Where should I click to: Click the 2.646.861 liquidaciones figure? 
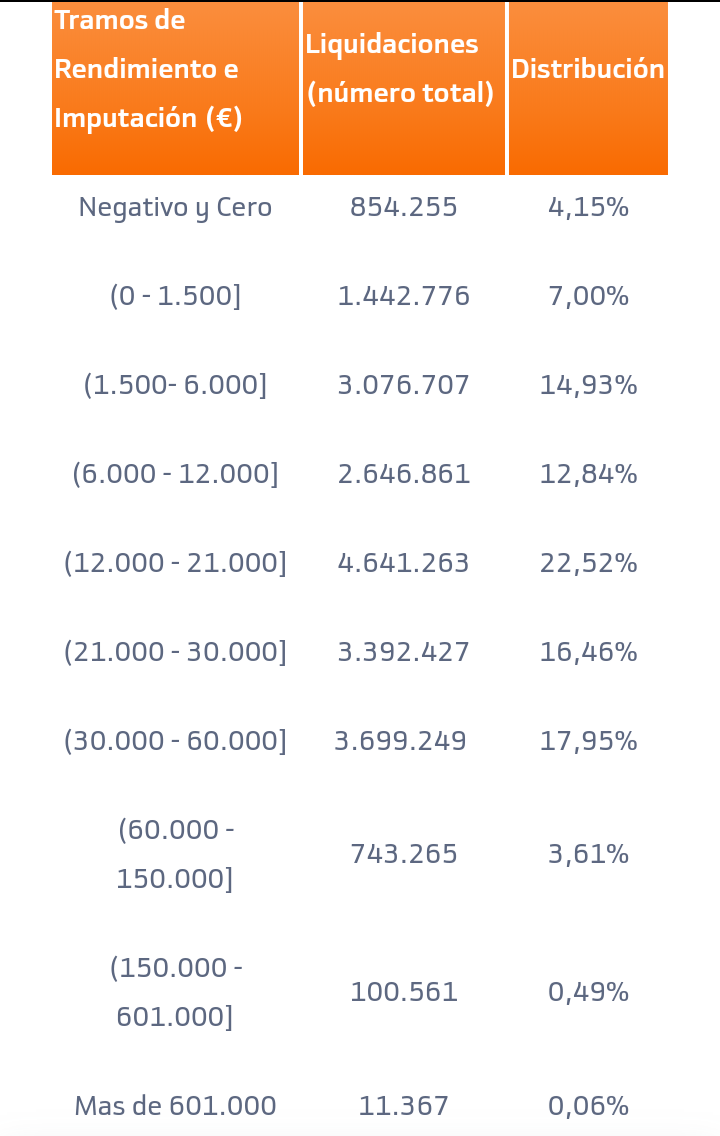coord(404,474)
